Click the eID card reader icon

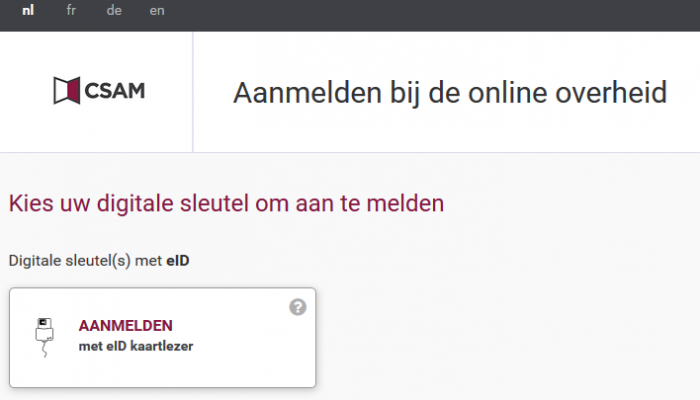tap(44, 337)
